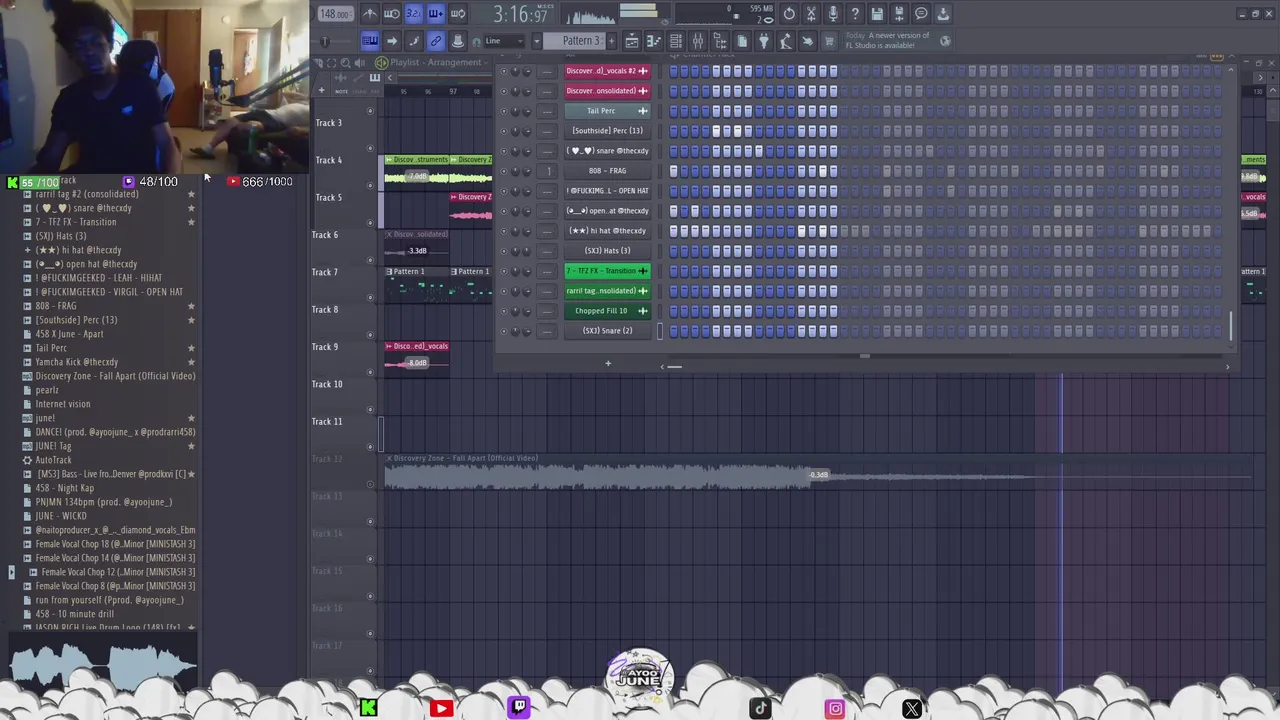This screenshot has height=720, width=1280.
Task: Open the piano roll view icon
Action: (654, 41)
